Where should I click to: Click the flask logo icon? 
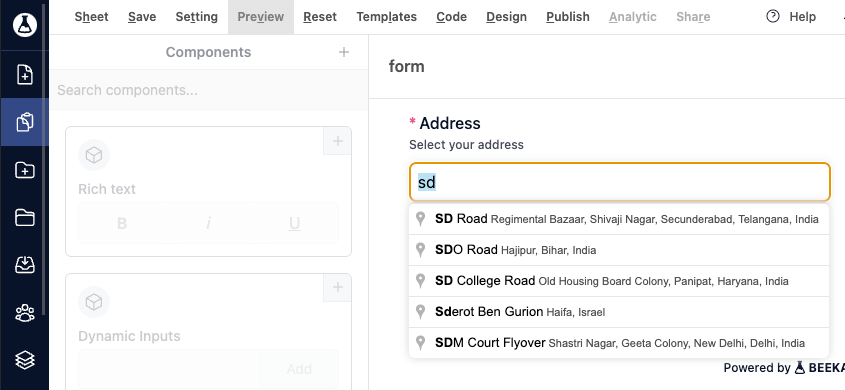pyautogui.click(x=25, y=24)
